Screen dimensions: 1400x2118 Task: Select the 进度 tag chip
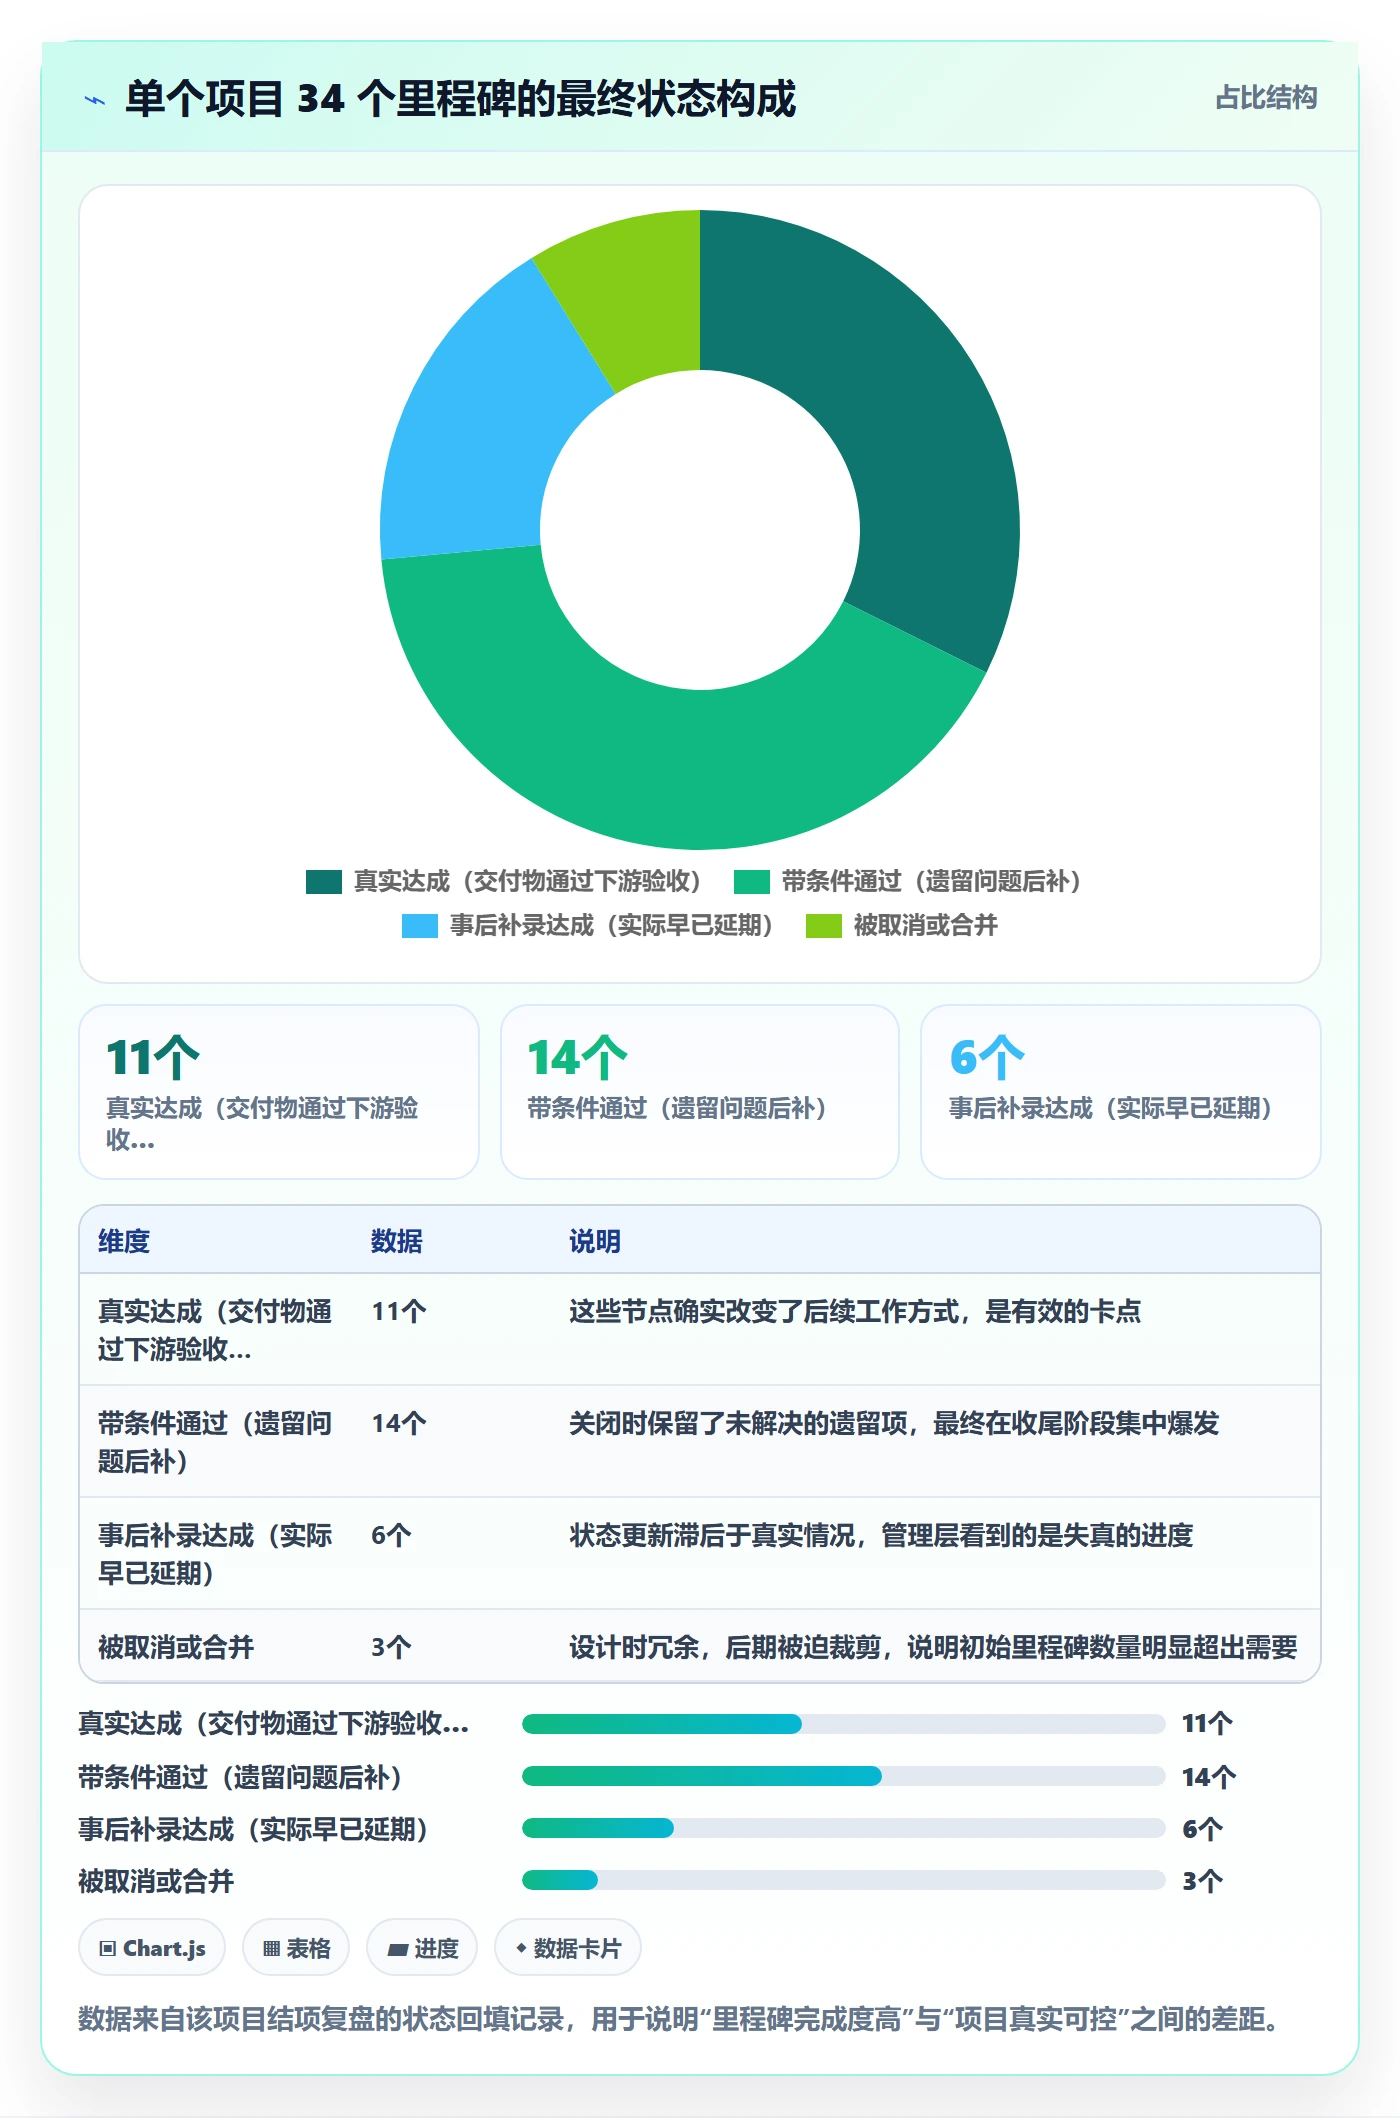422,1948
